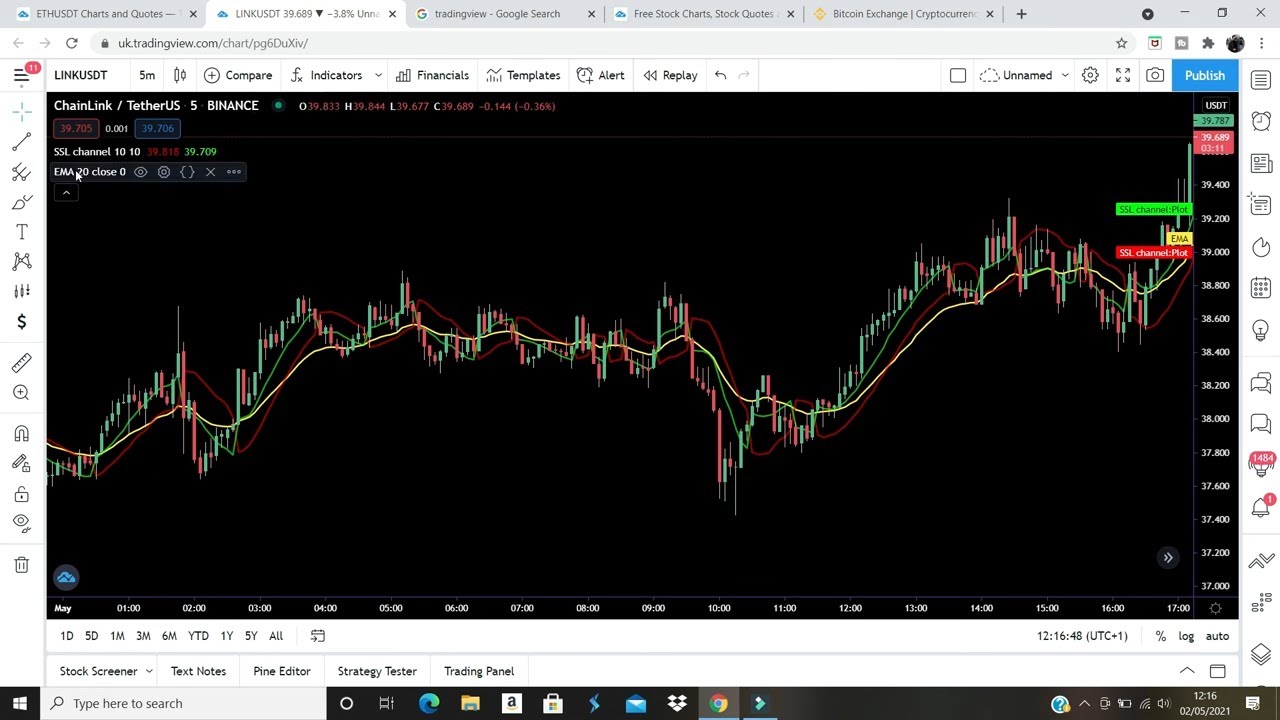Open the go to date icon
This screenshot has height=720, width=1280.
[x=318, y=636]
